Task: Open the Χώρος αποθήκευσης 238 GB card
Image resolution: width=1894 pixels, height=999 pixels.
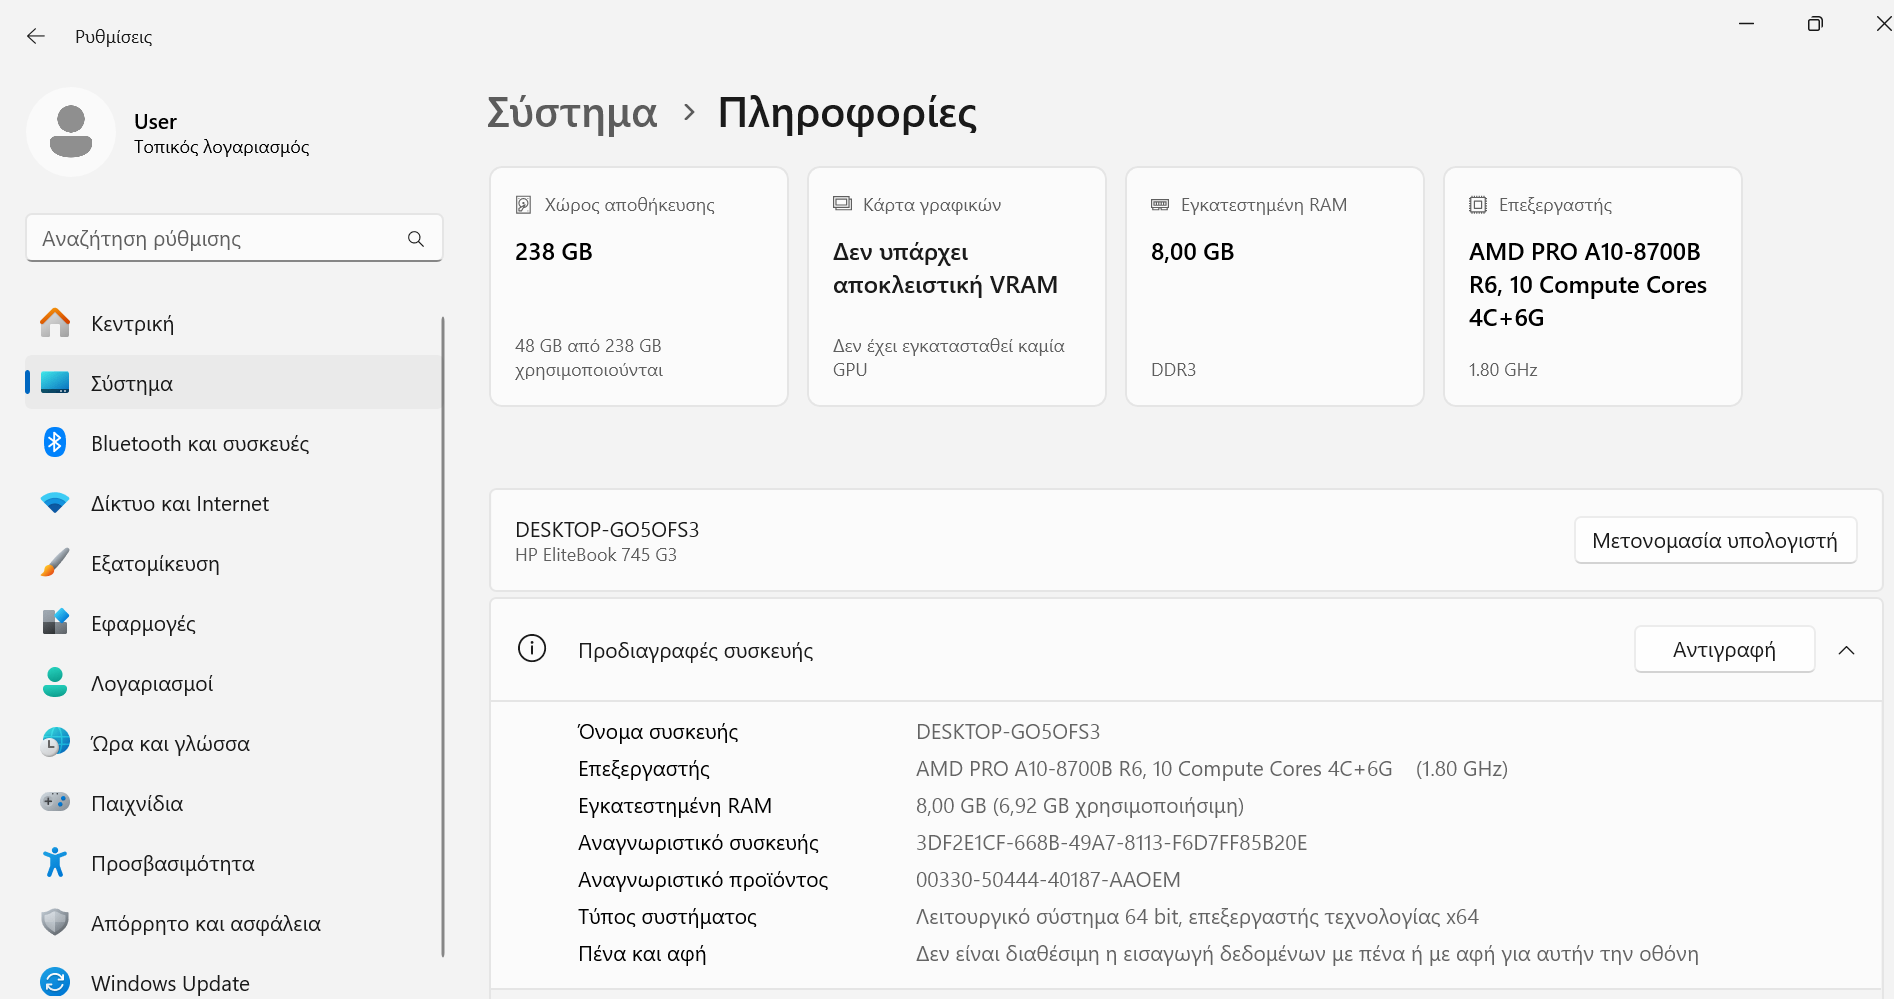Action: tap(639, 287)
